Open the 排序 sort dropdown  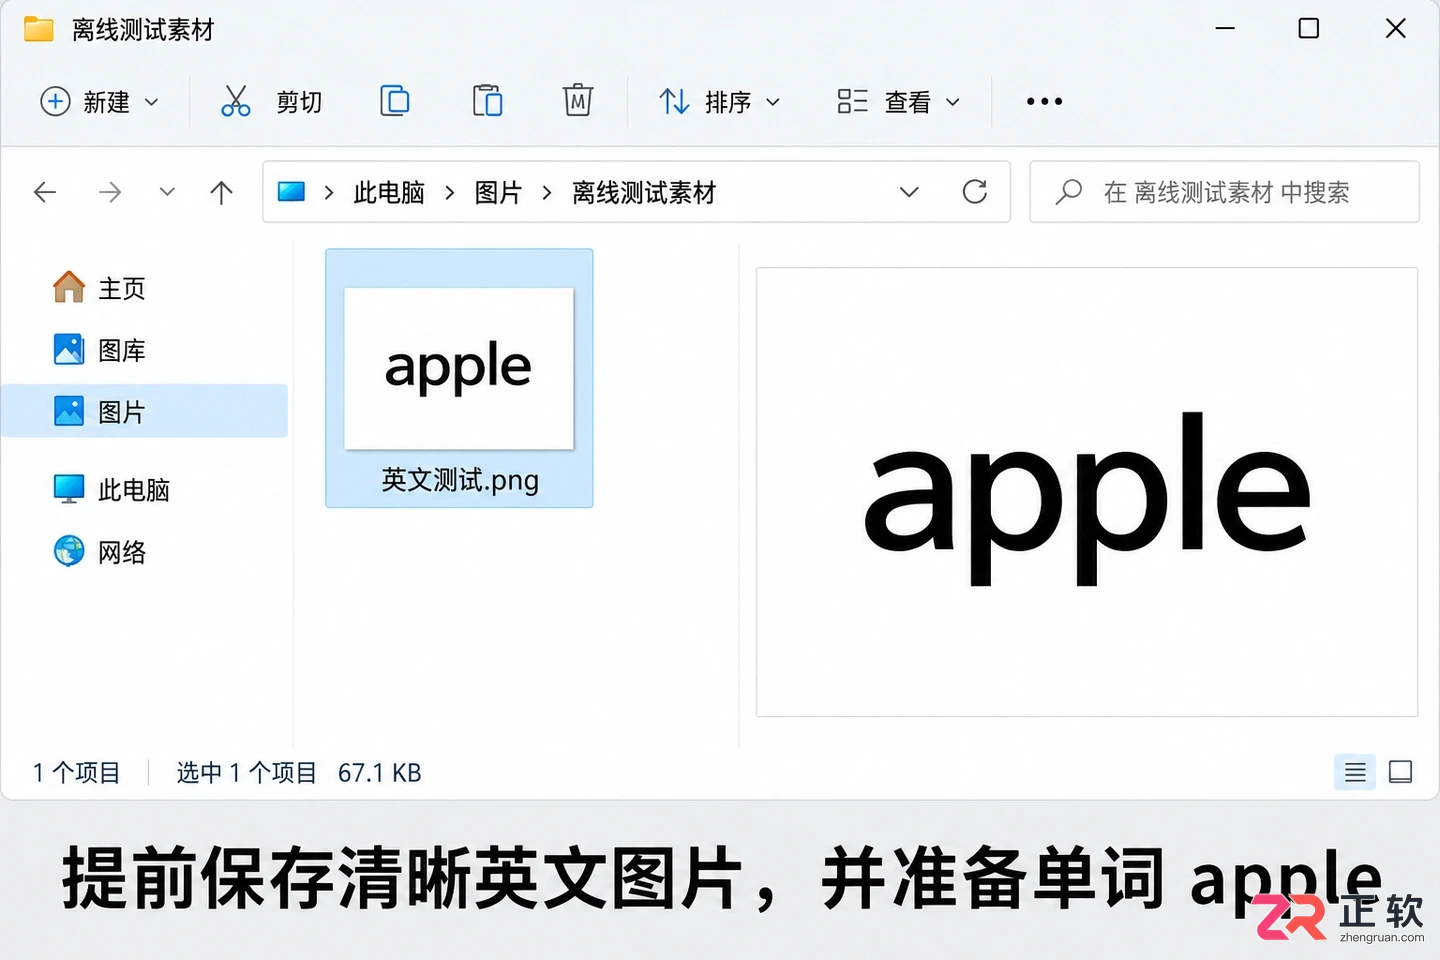click(x=719, y=101)
